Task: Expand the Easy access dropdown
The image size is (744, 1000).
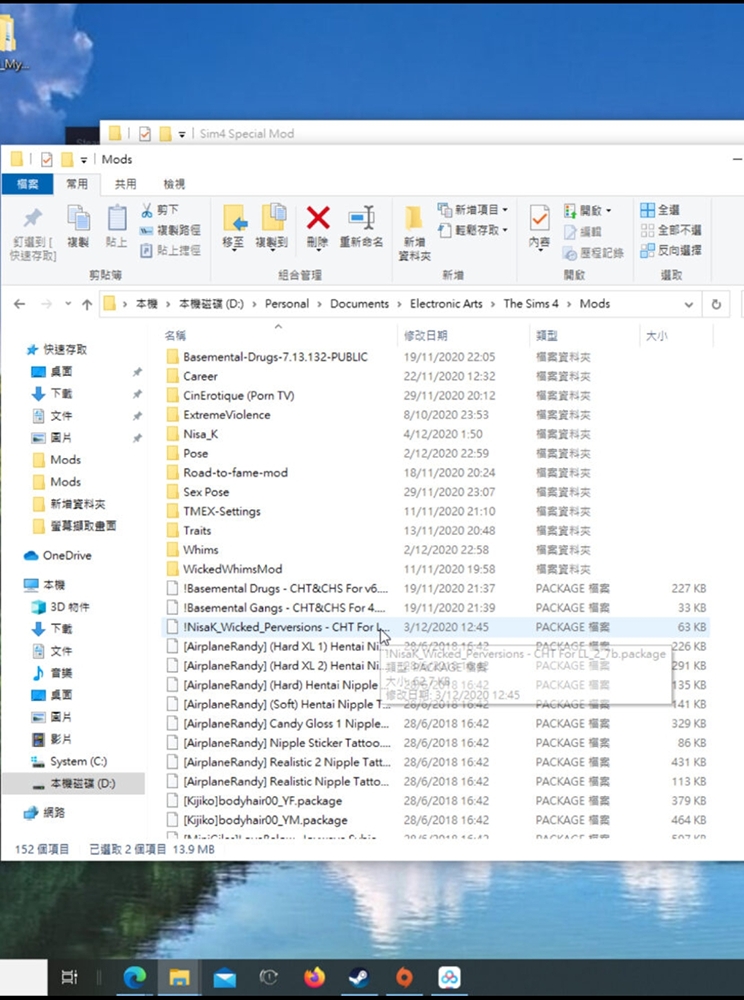Action: pos(505,230)
